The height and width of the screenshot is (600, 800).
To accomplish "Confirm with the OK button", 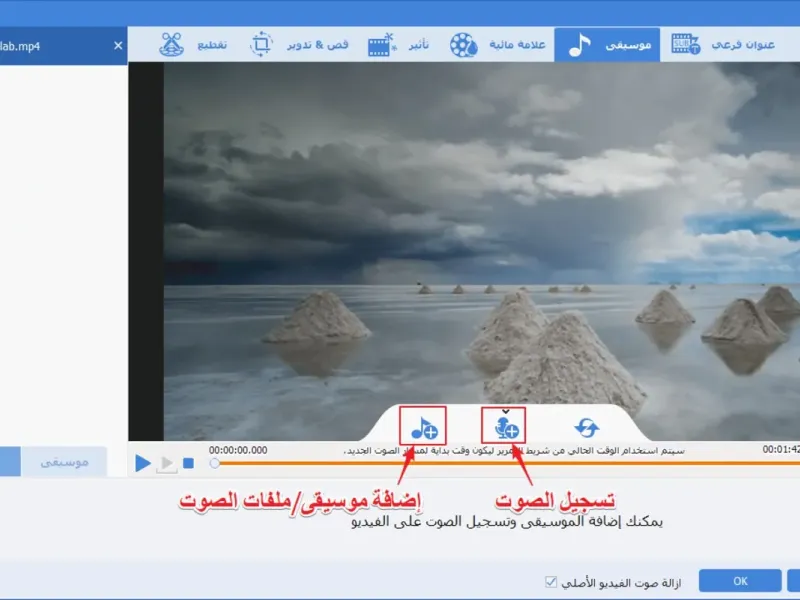I will [x=740, y=581].
